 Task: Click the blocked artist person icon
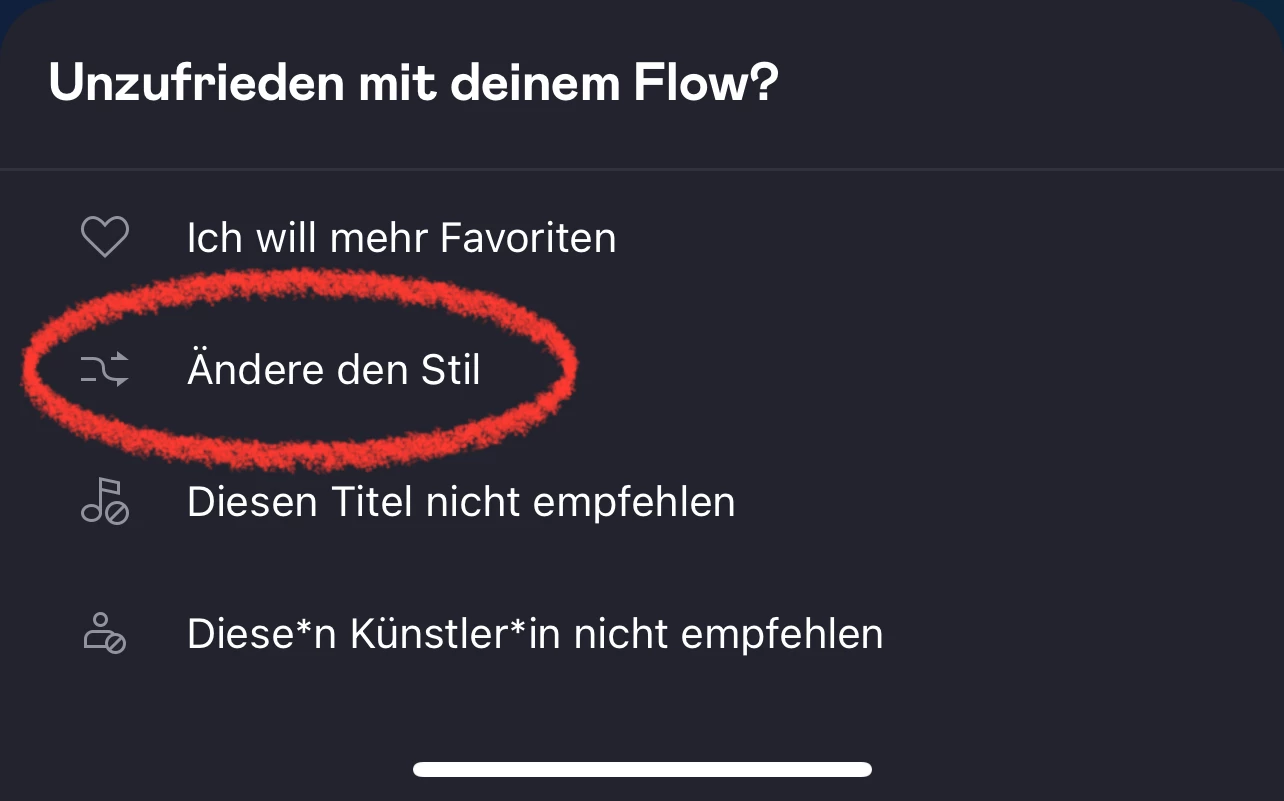tap(104, 634)
